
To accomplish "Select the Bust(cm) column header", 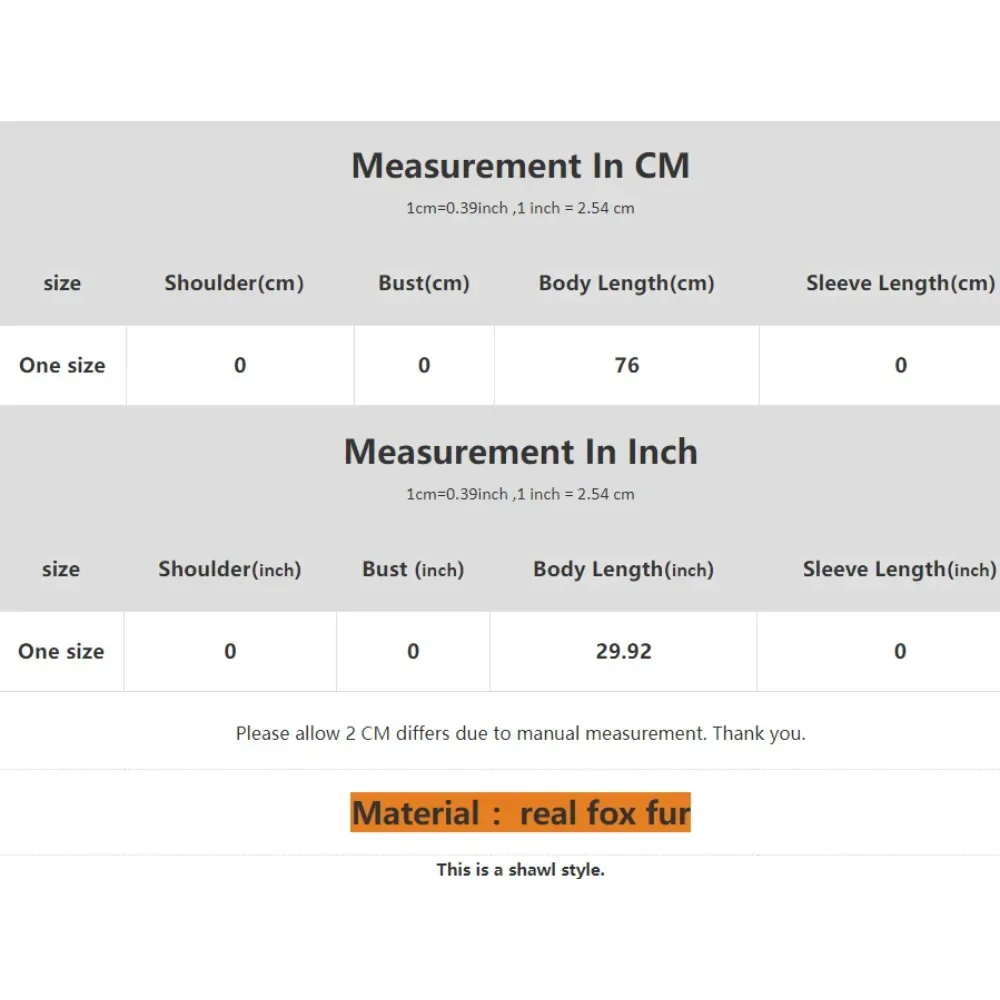I will click(424, 283).
